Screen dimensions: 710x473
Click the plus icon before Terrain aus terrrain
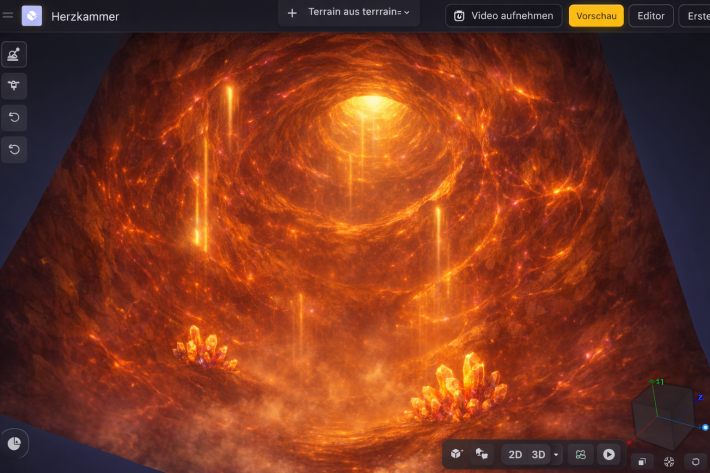[292, 13]
